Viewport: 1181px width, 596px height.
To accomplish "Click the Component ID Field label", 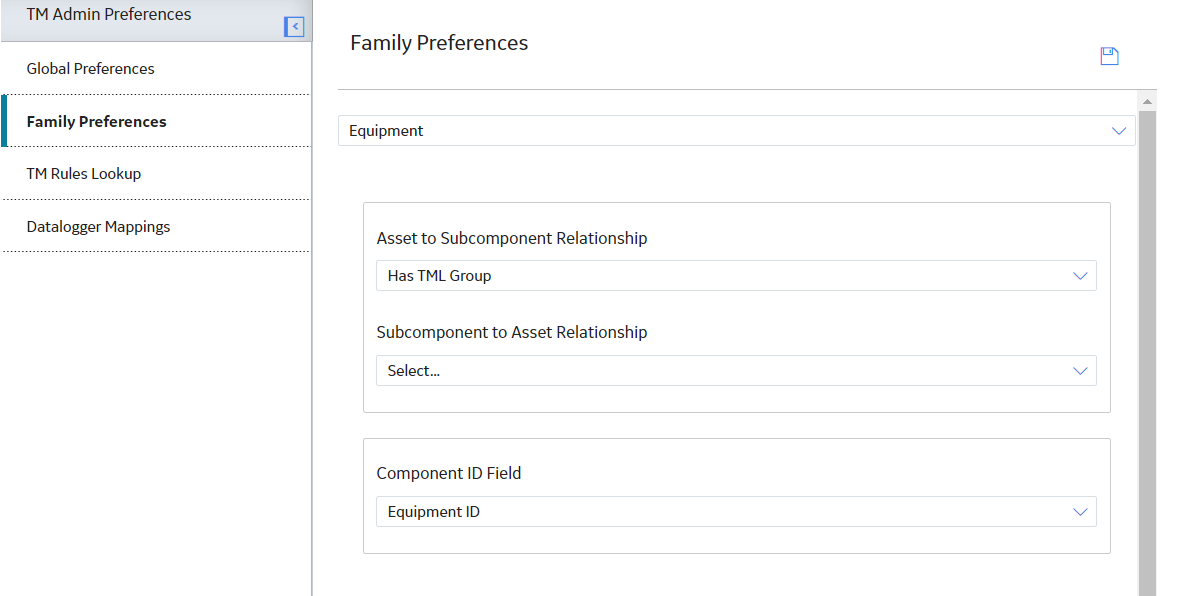I will click(449, 473).
